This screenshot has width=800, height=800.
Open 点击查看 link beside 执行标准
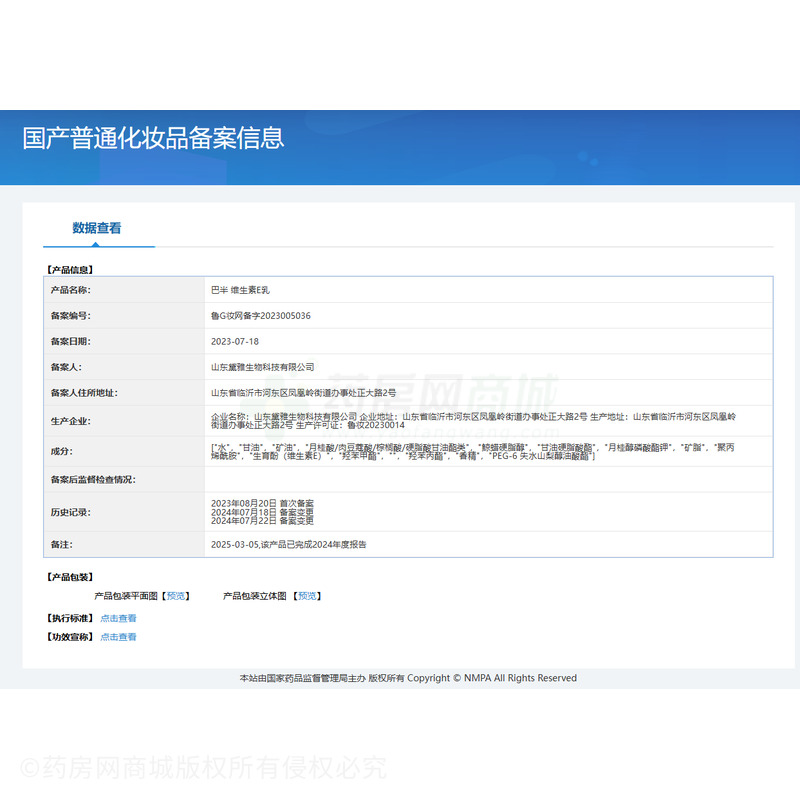tap(118, 618)
